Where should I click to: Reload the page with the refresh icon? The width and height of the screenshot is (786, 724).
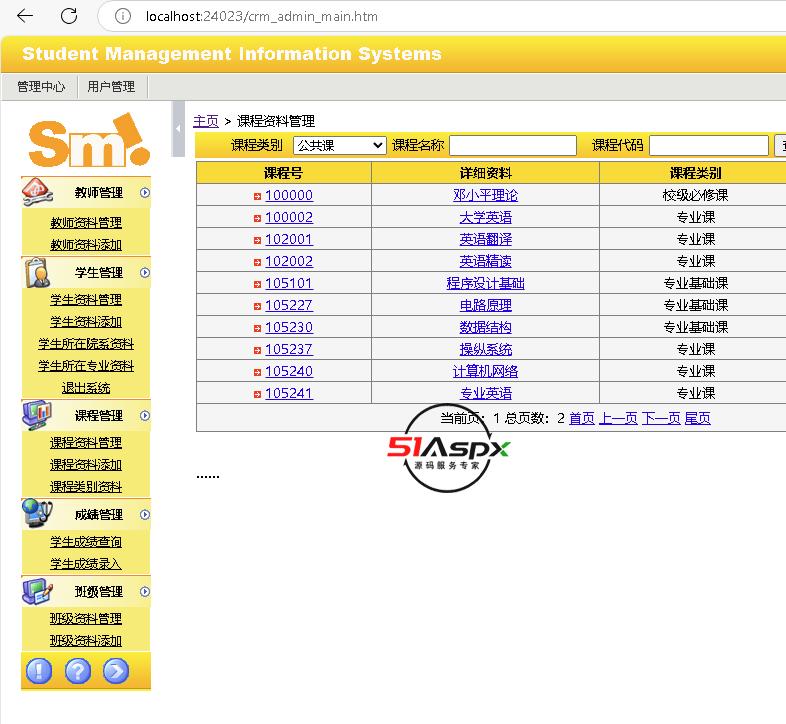pos(69,16)
